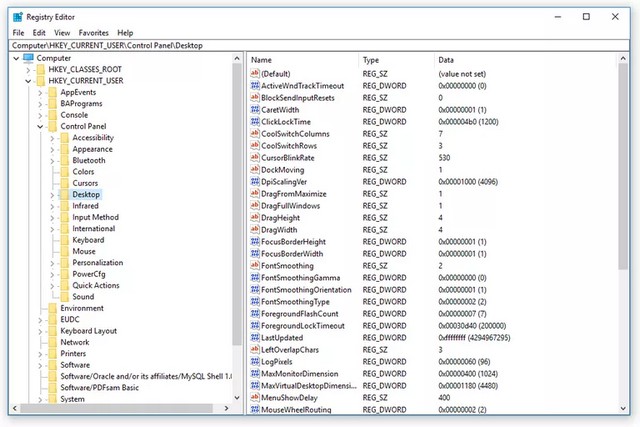Click values pane scrollbar down arrow
640x427 pixels.
623,408
